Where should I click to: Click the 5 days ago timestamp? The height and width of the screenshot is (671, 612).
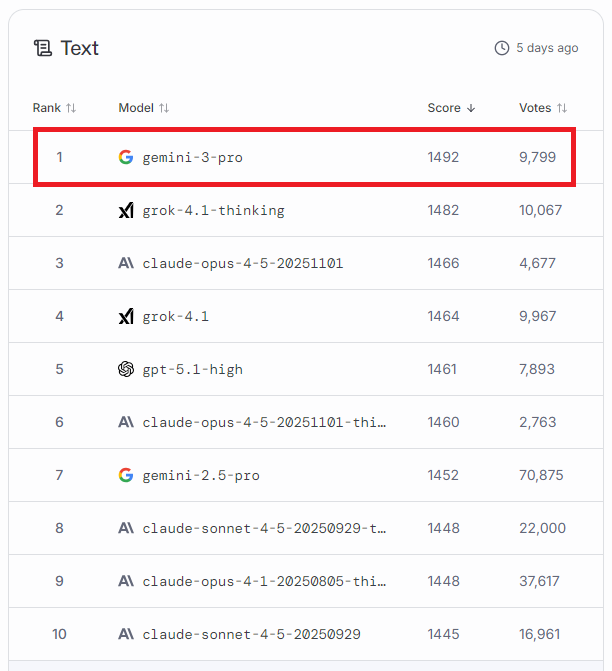(x=547, y=48)
